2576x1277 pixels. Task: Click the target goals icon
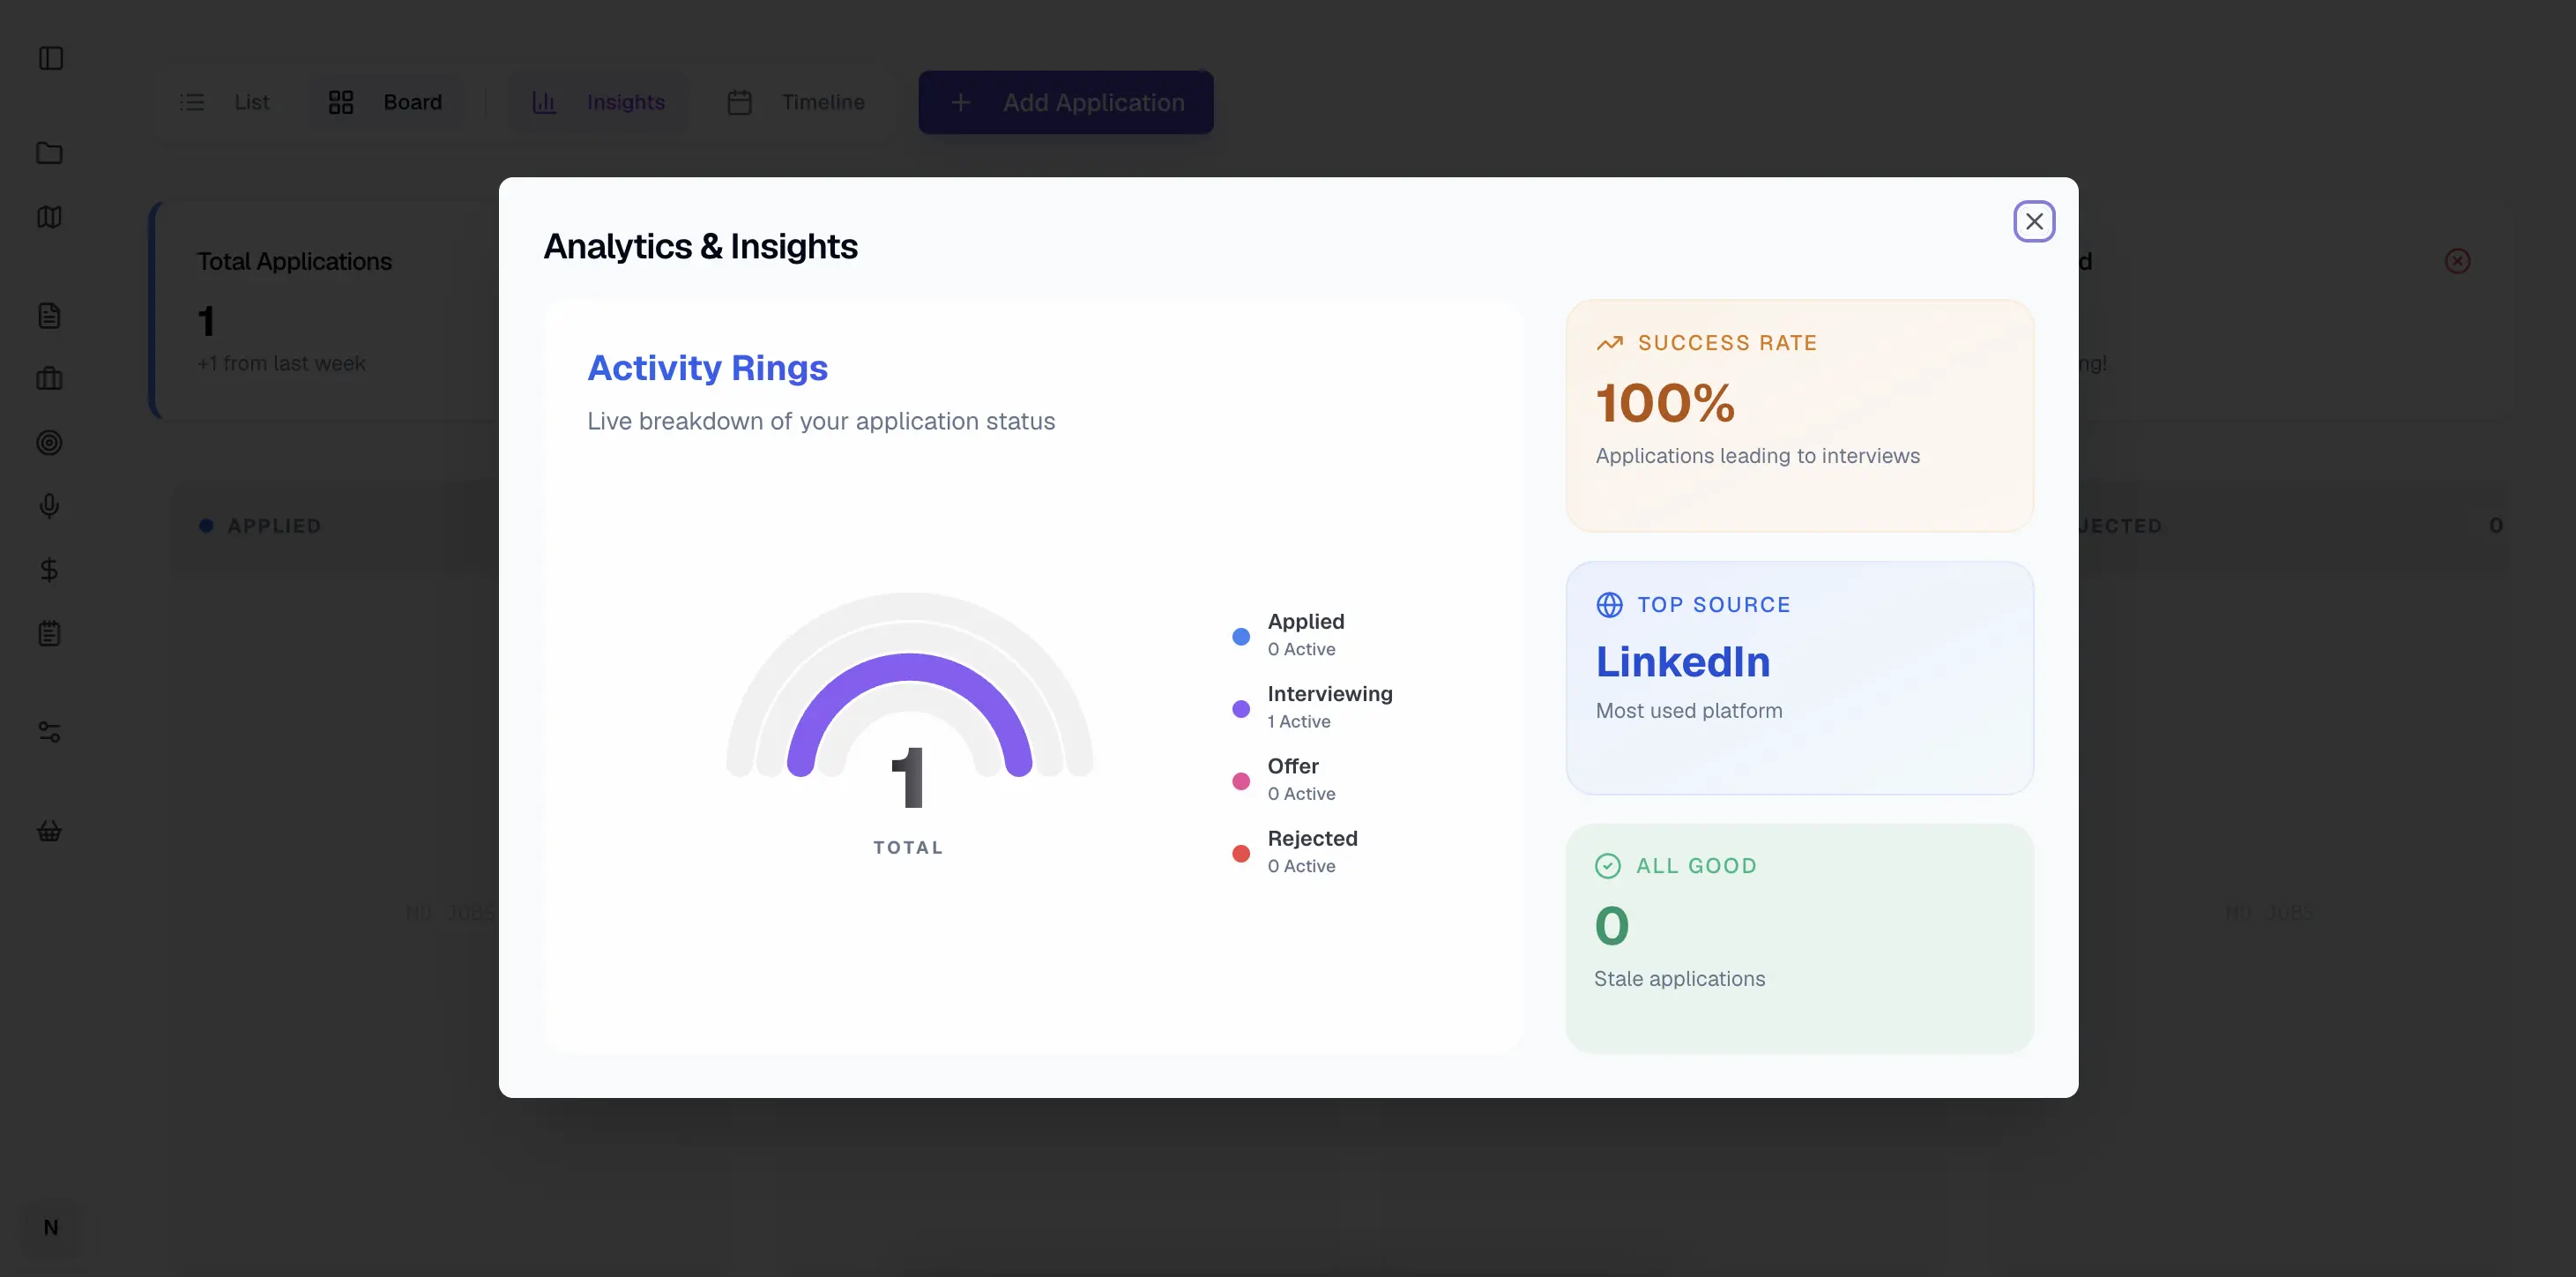pos(49,442)
